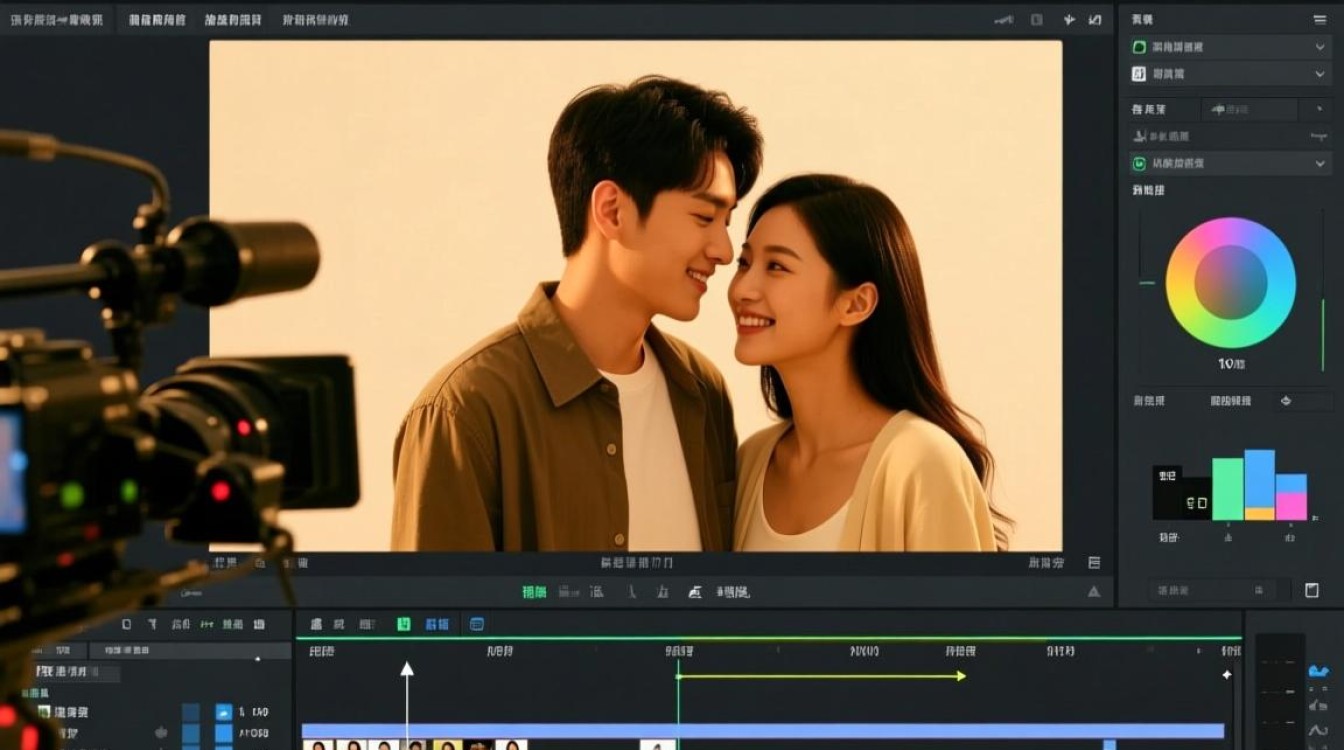Open the fourth tab in the top tab bar
1344x750 pixels.
click(x=315, y=20)
